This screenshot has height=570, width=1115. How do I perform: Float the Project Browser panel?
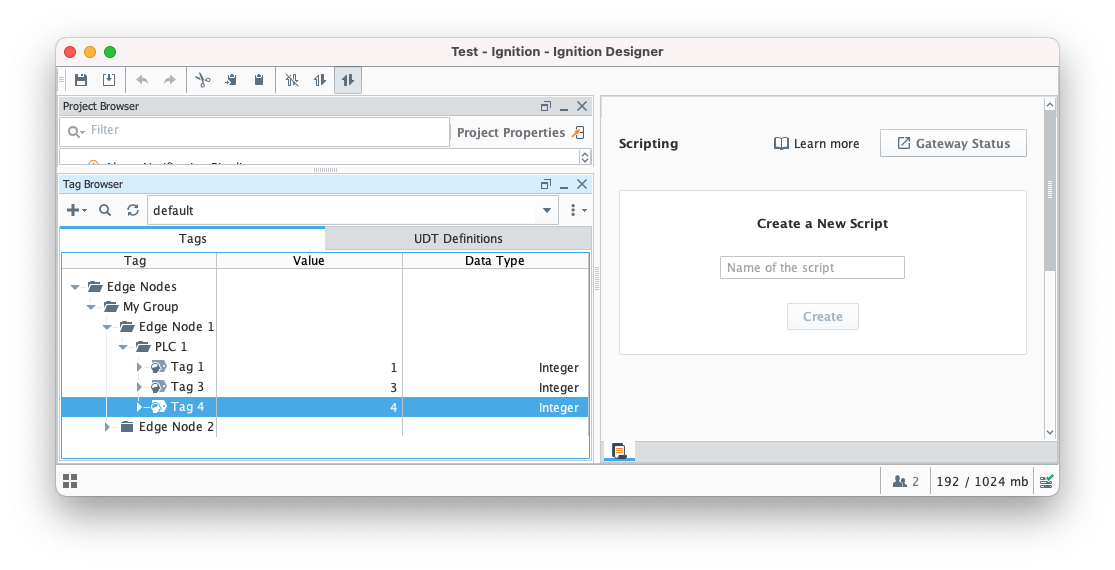546,106
